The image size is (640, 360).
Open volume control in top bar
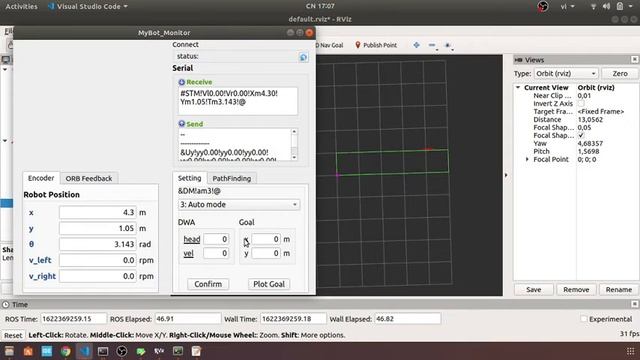pyautogui.click(x=607, y=6)
